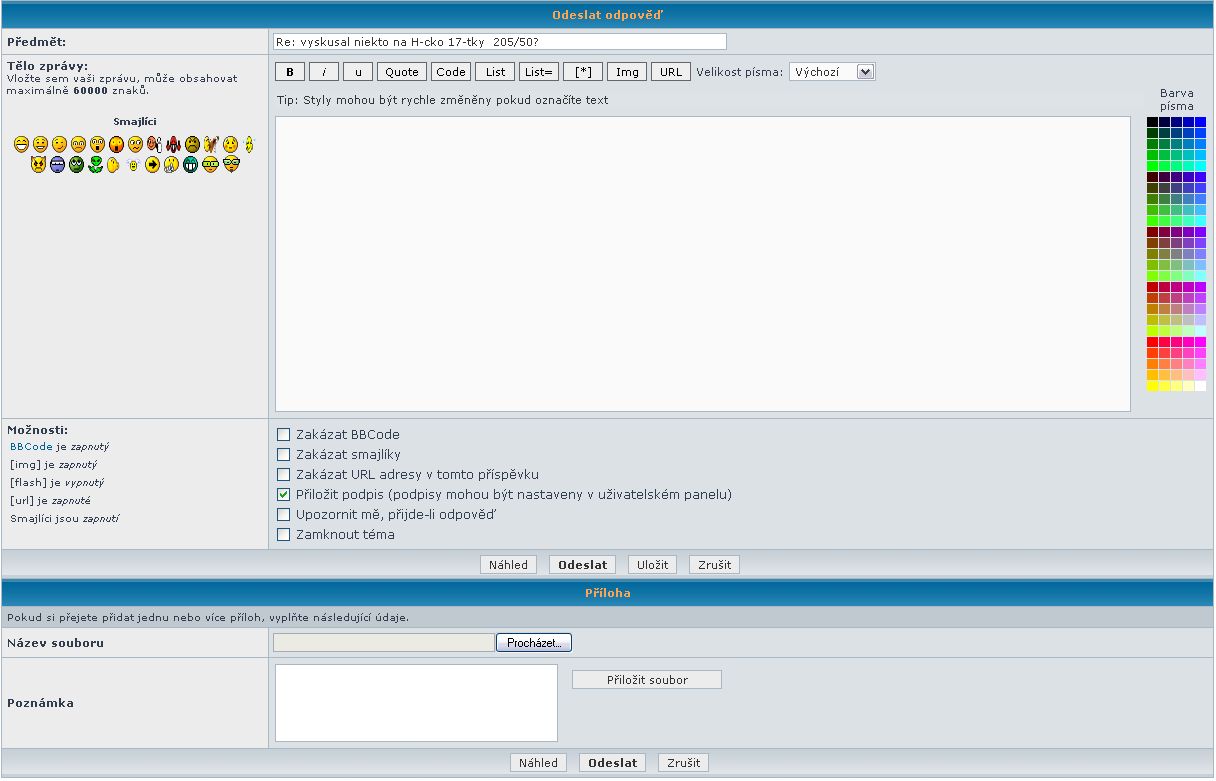The height and width of the screenshot is (781, 1216).
Task: Browse for a file with Procházet
Action: tap(534, 643)
